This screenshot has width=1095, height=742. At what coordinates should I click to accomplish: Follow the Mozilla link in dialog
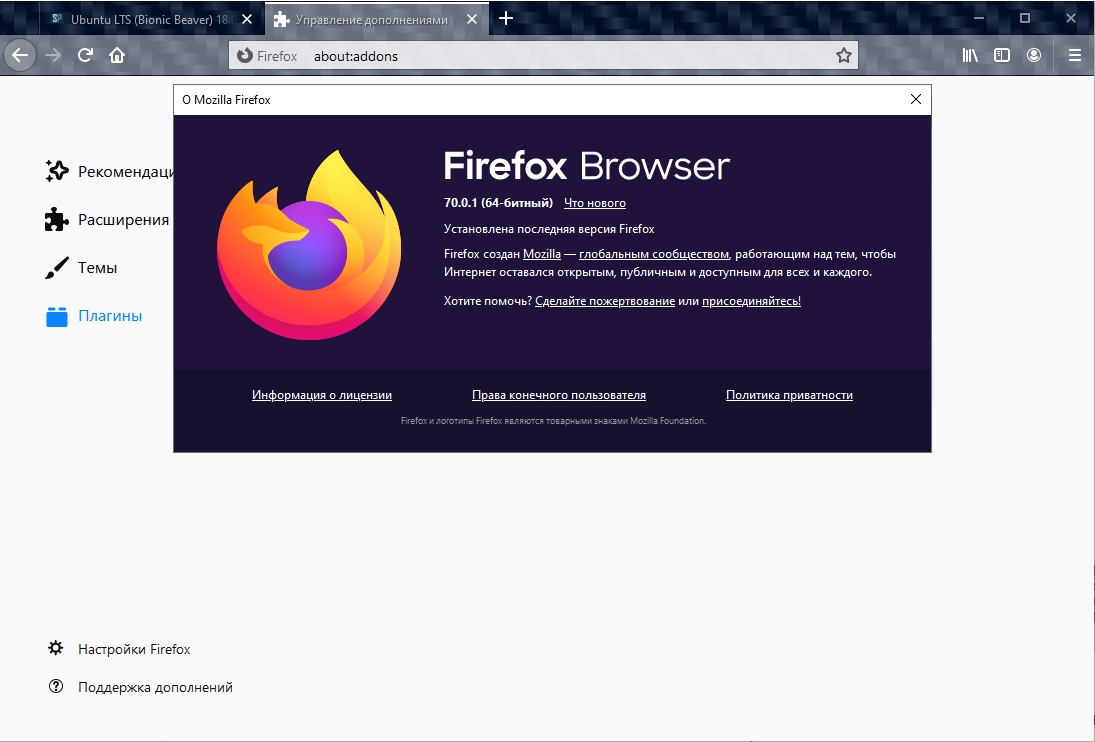pyautogui.click(x=542, y=254)
